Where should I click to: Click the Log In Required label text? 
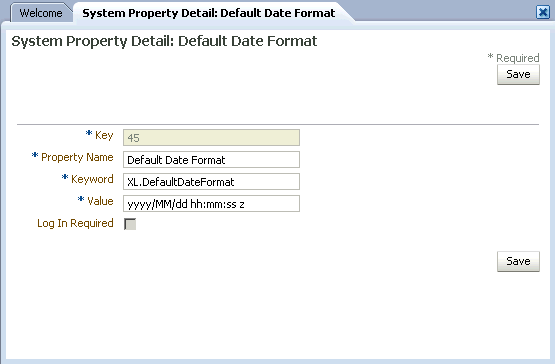(x=75, y=223)
